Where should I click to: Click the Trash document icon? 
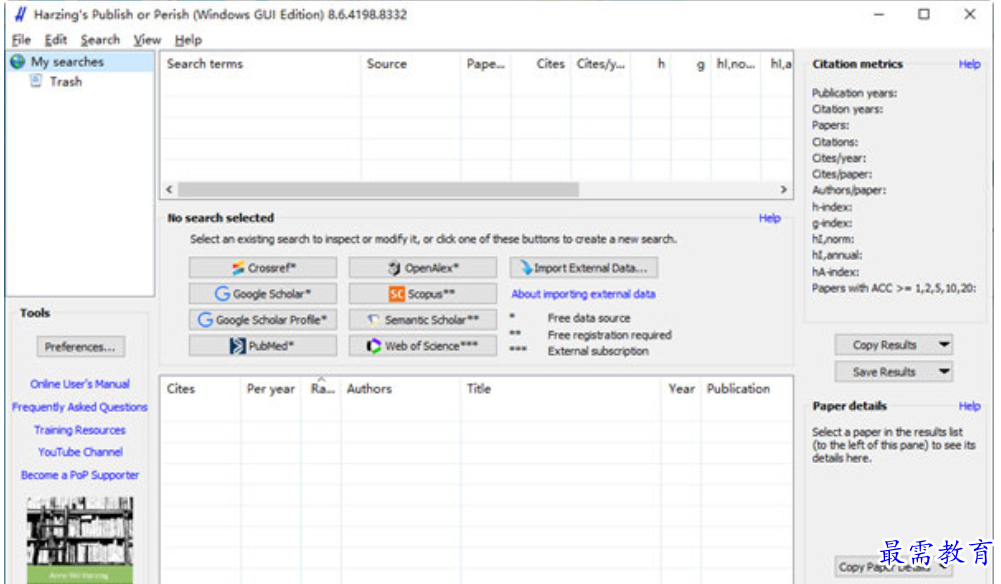[x=36, y=81]
